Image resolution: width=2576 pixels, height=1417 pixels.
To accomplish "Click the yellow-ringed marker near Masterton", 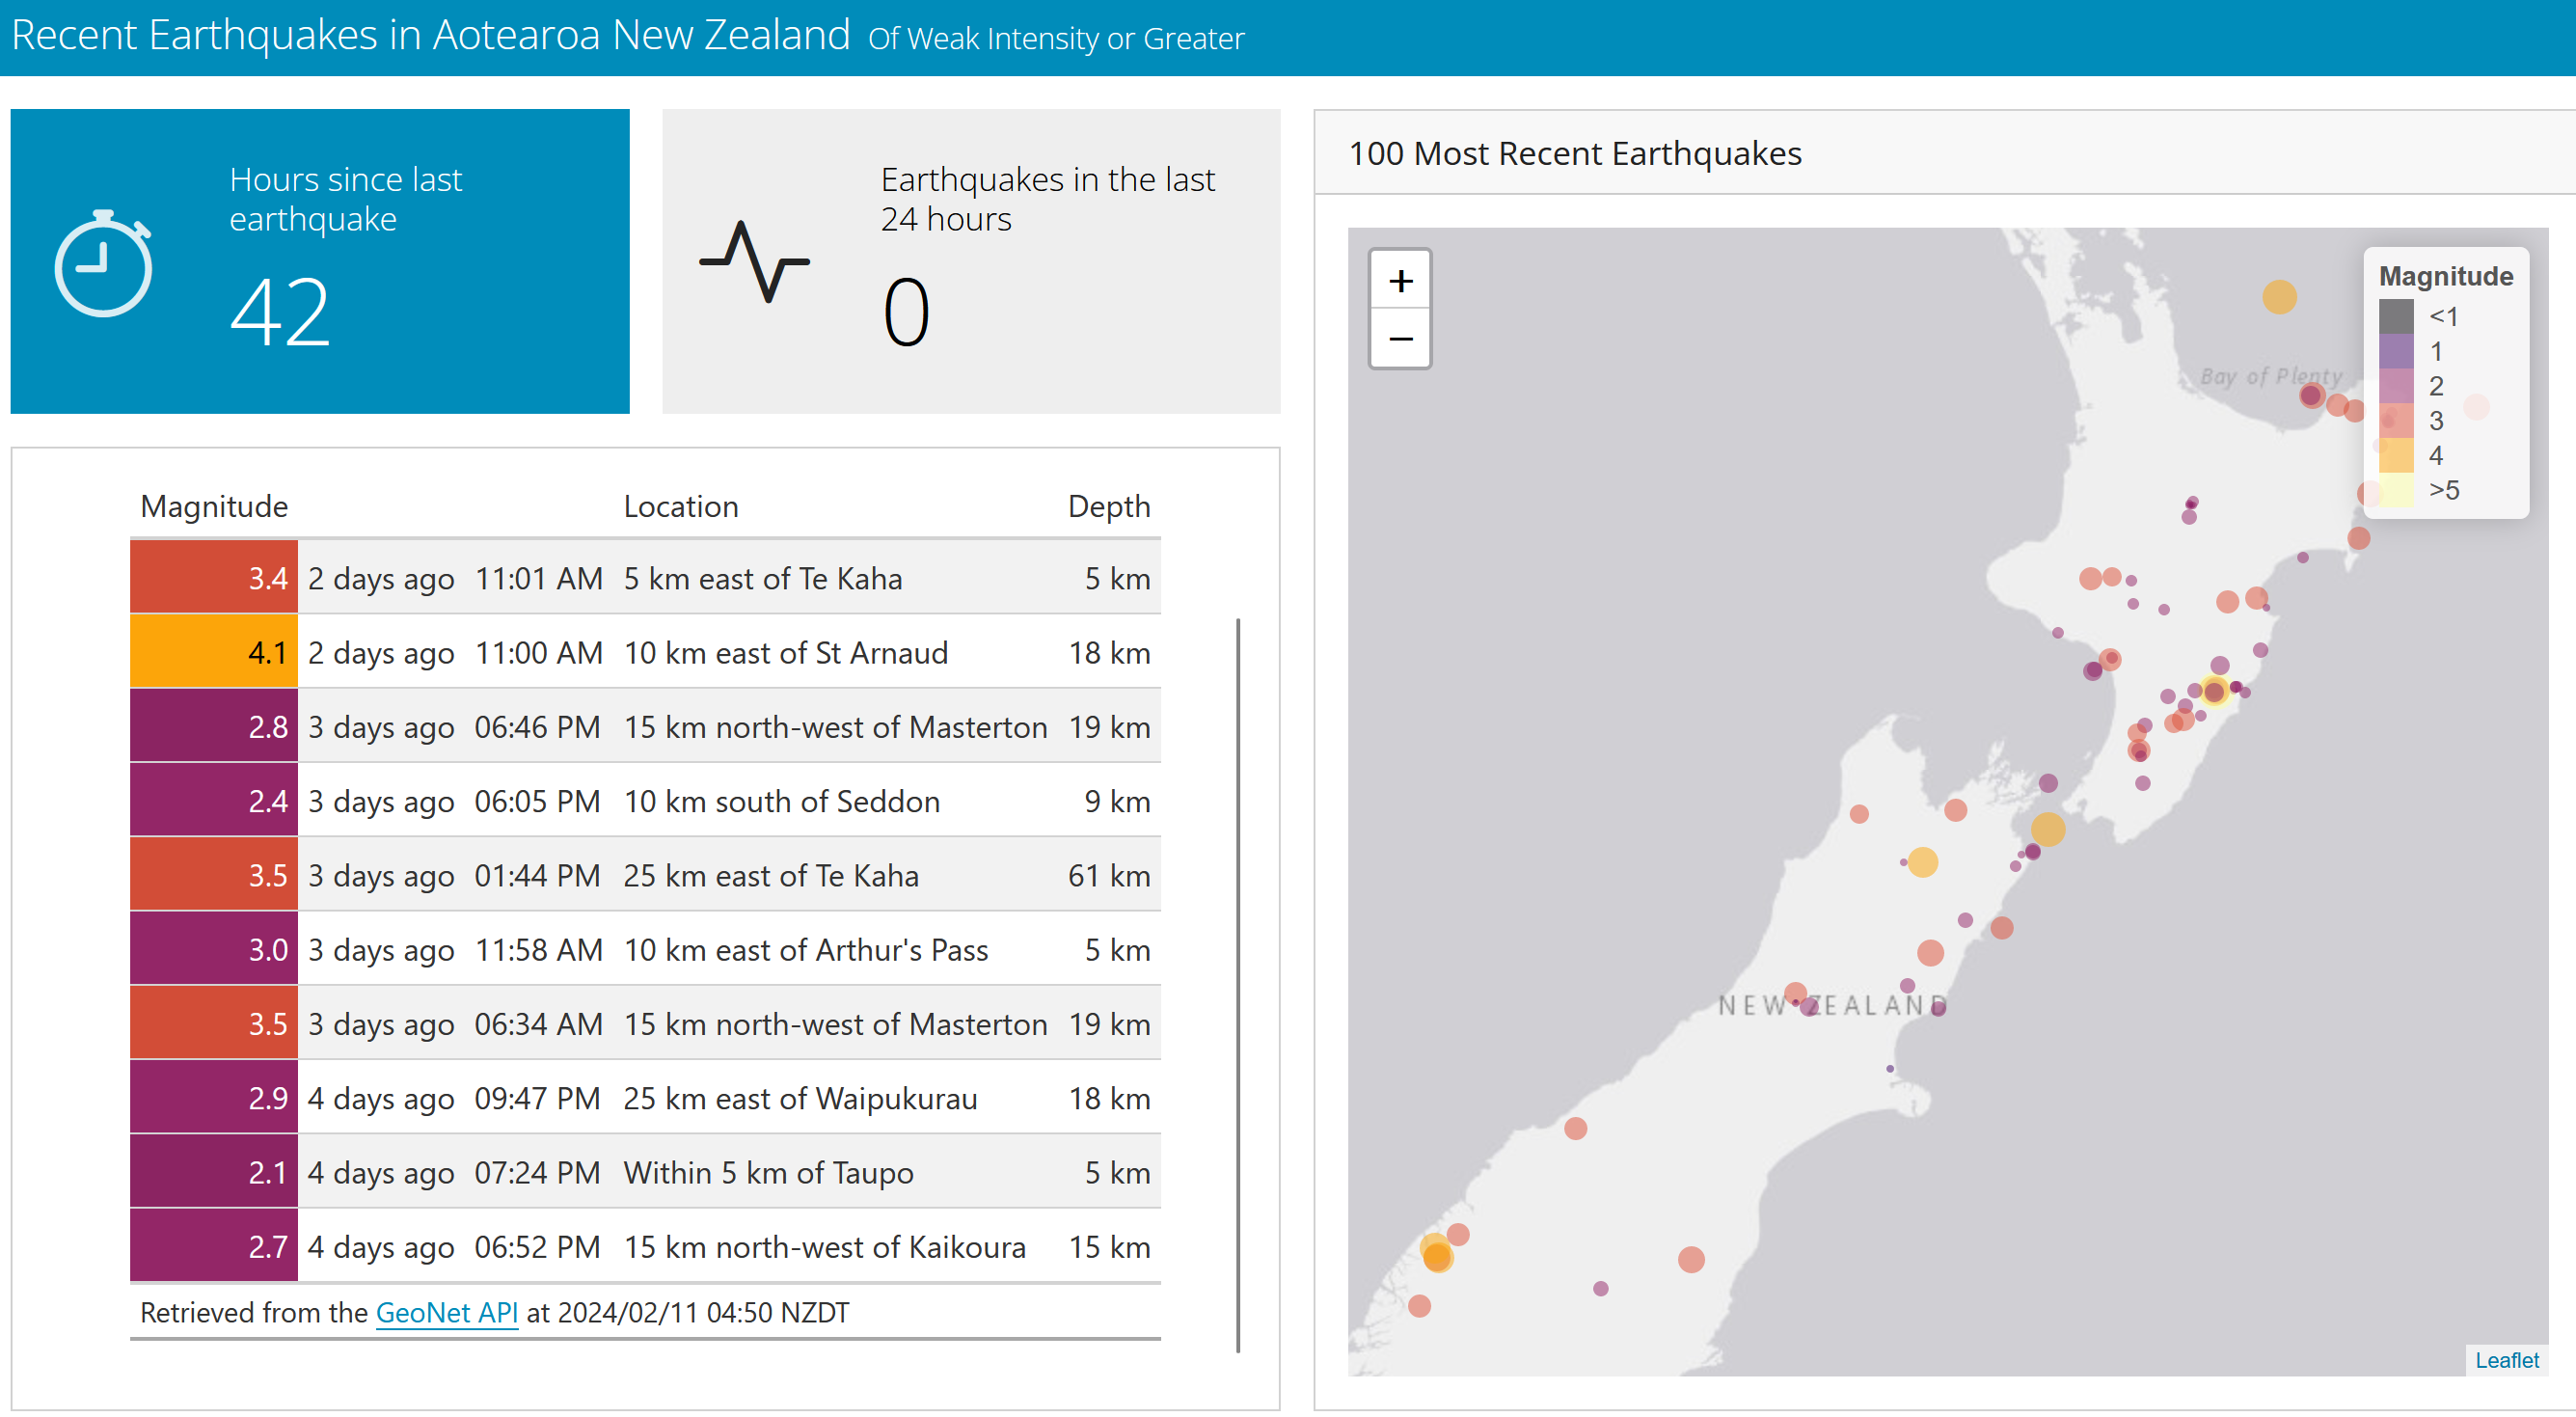I will (x=2214, y=691).
